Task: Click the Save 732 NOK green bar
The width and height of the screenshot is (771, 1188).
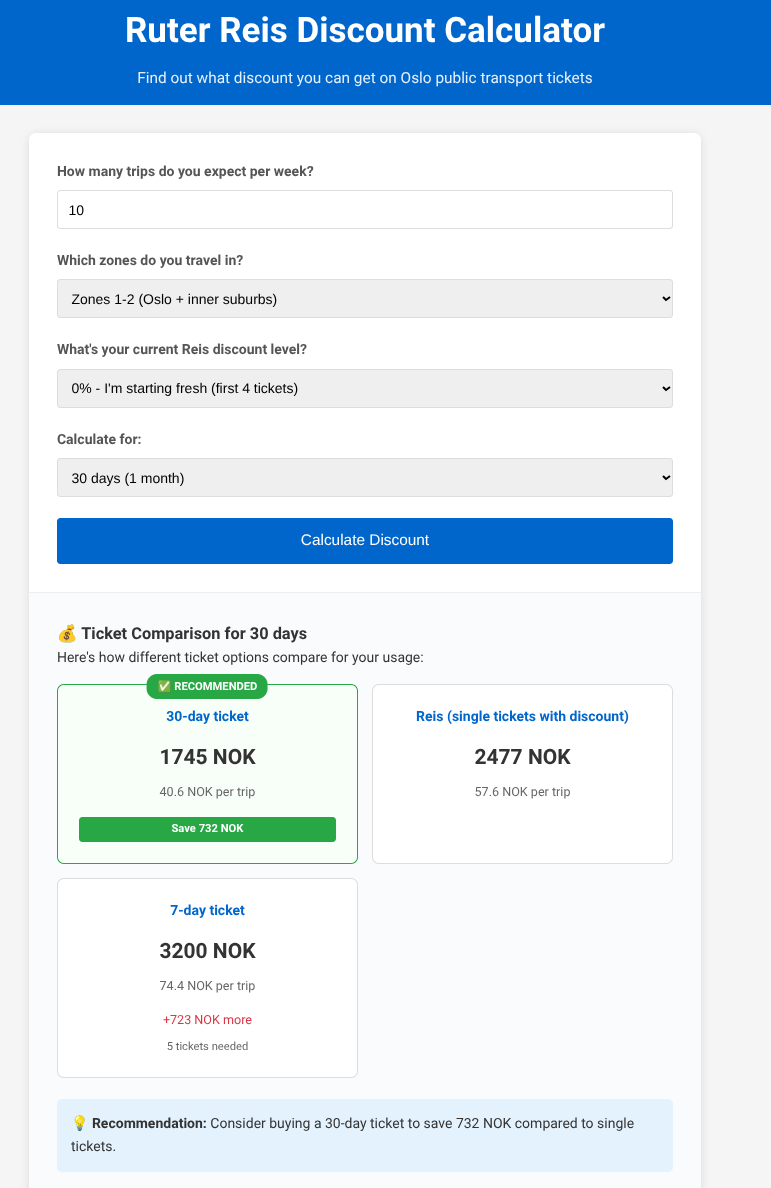Action: coord(208,829)
